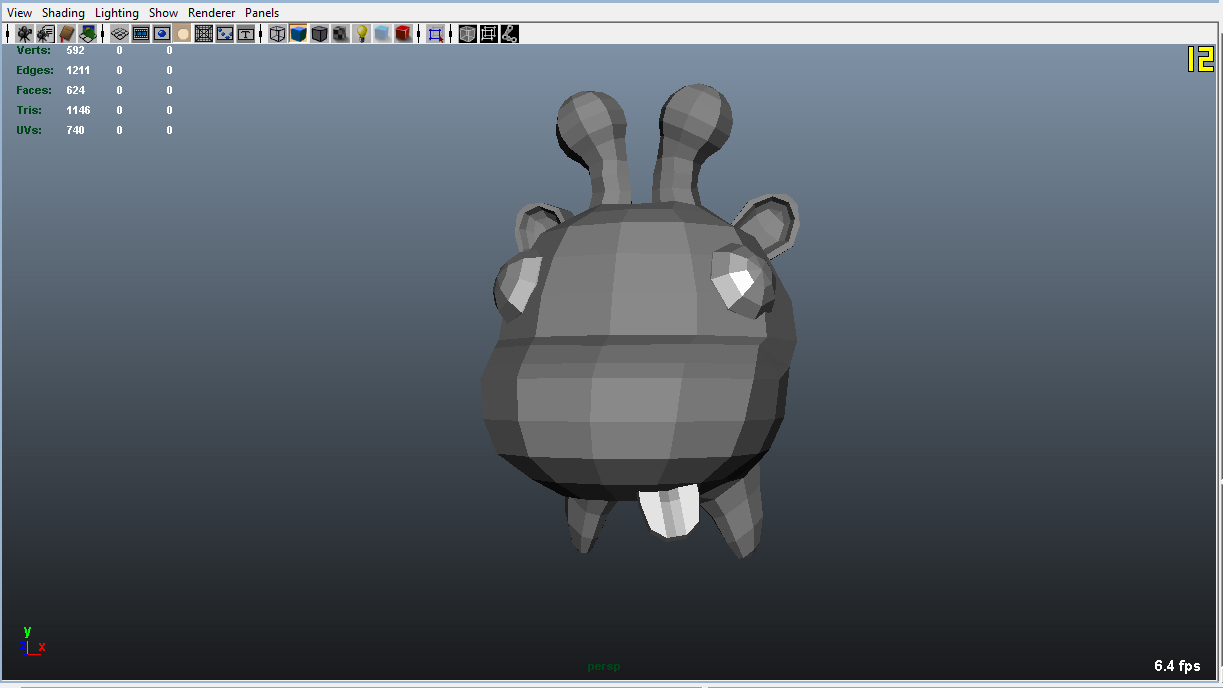Show the film gate
1223x688 pixels.
(140, 33)
